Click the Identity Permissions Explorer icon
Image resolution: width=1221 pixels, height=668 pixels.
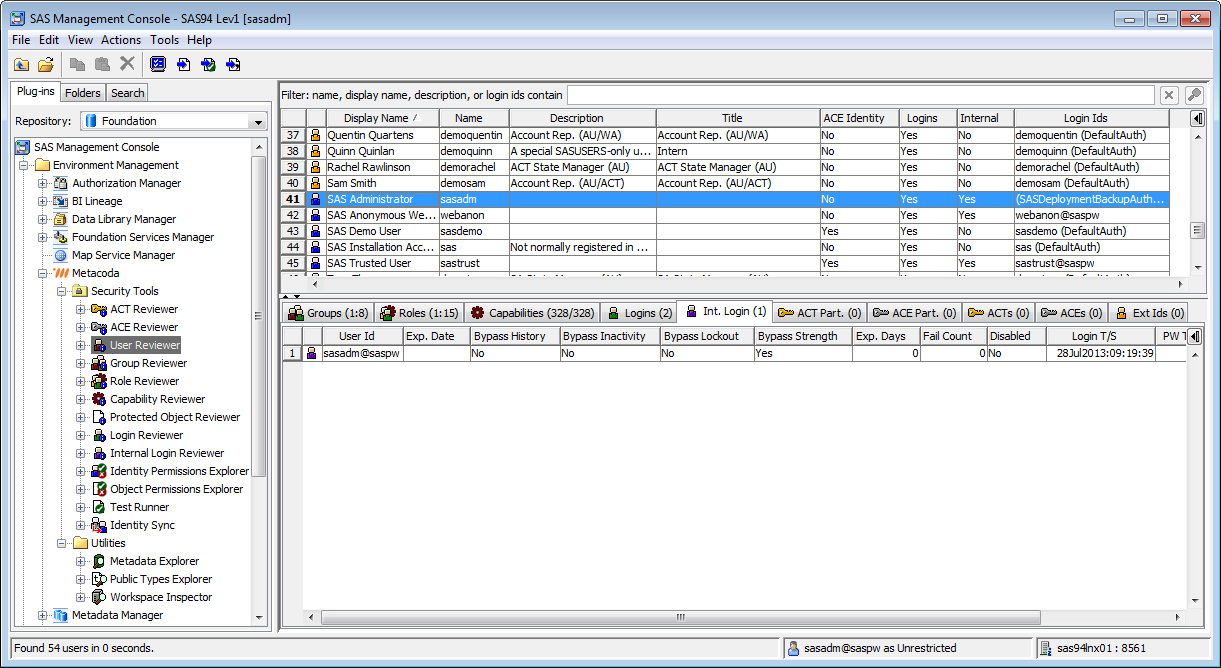click(98, 471)
